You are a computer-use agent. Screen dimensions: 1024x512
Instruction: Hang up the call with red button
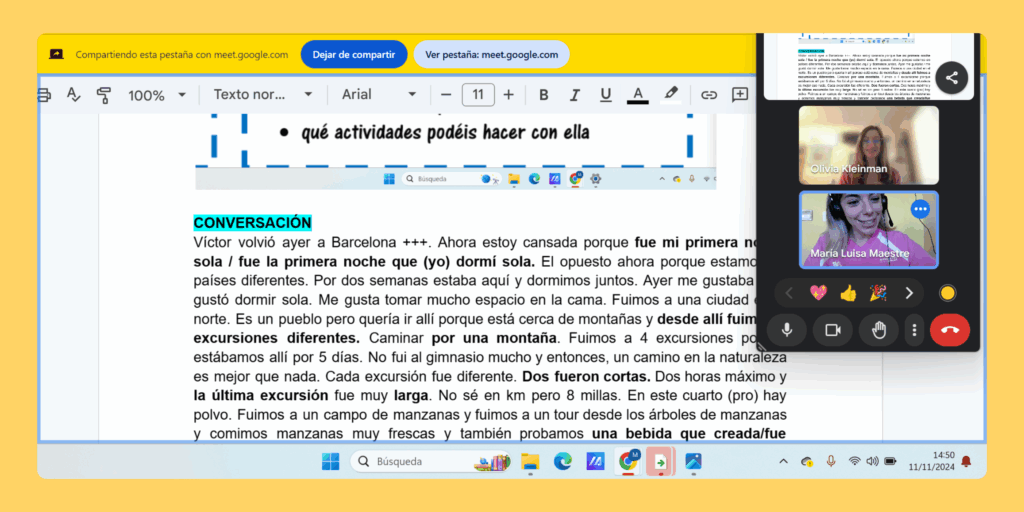tap(949, 330)
